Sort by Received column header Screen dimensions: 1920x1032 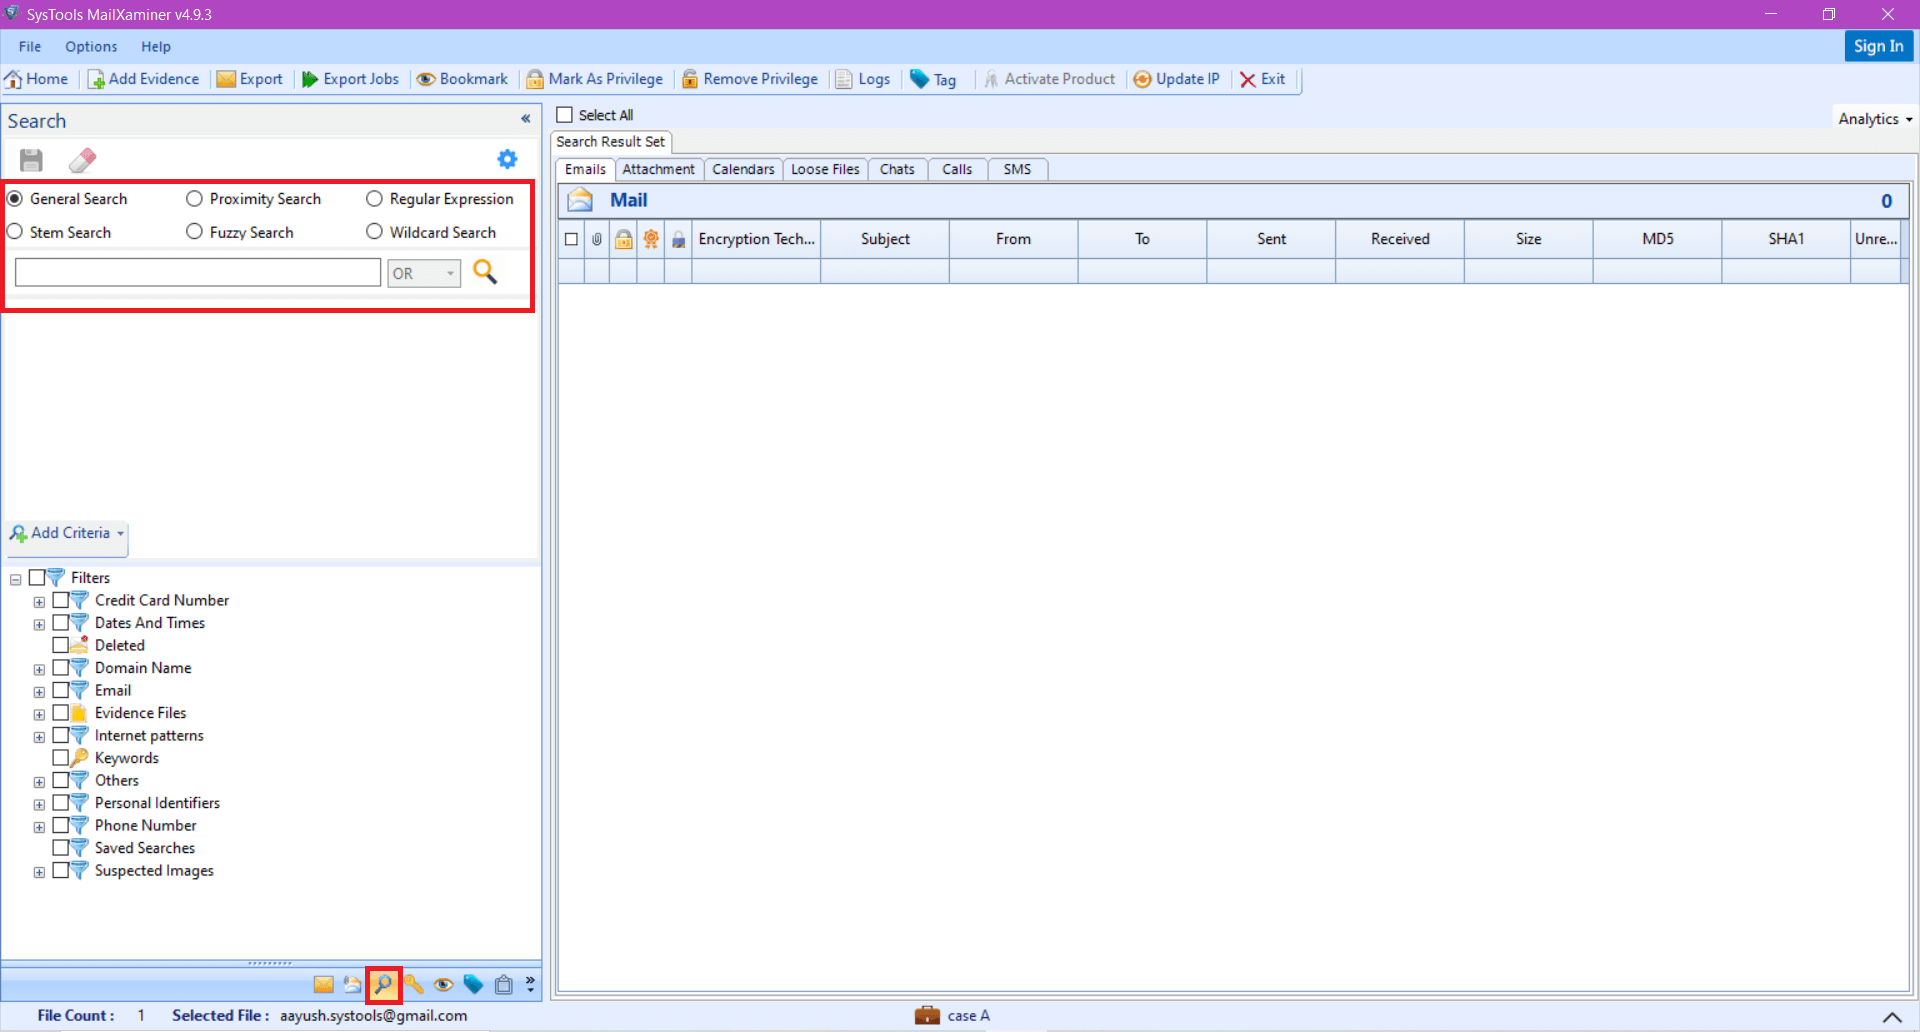coord(1400,239)
